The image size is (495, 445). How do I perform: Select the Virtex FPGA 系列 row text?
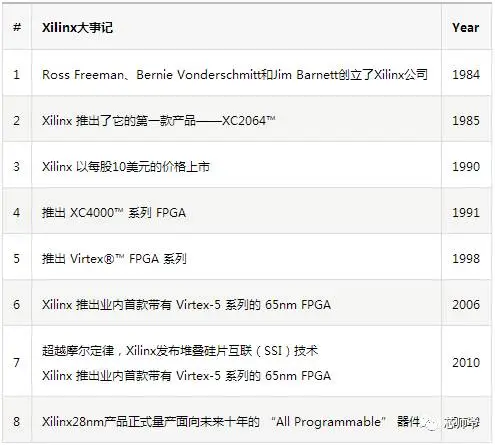click(x=114, y=258)
